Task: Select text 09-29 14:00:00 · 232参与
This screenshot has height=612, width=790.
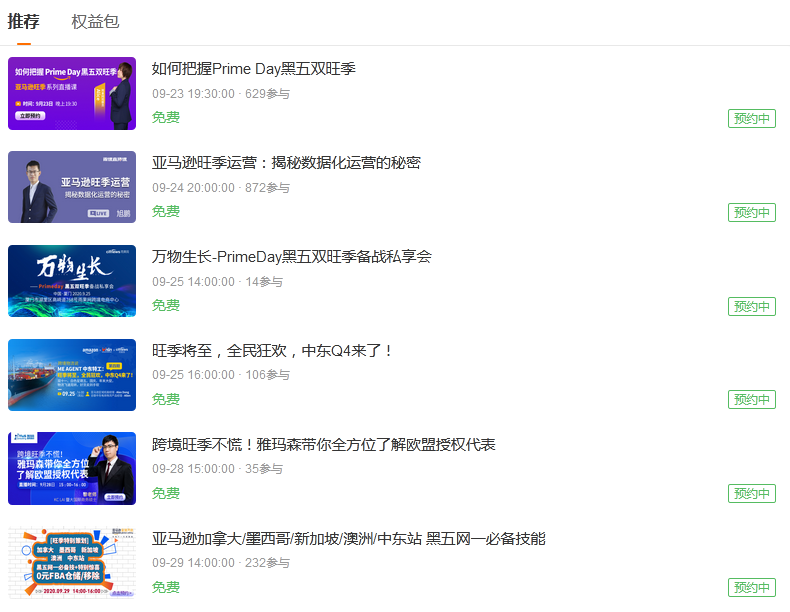Action: pos(221,563)
